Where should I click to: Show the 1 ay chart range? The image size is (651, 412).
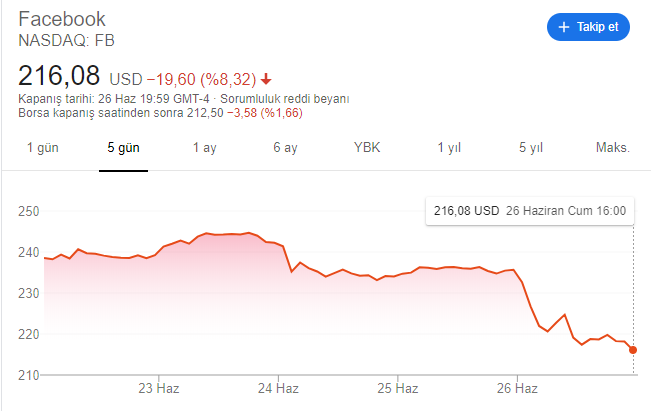pos(205,147)
